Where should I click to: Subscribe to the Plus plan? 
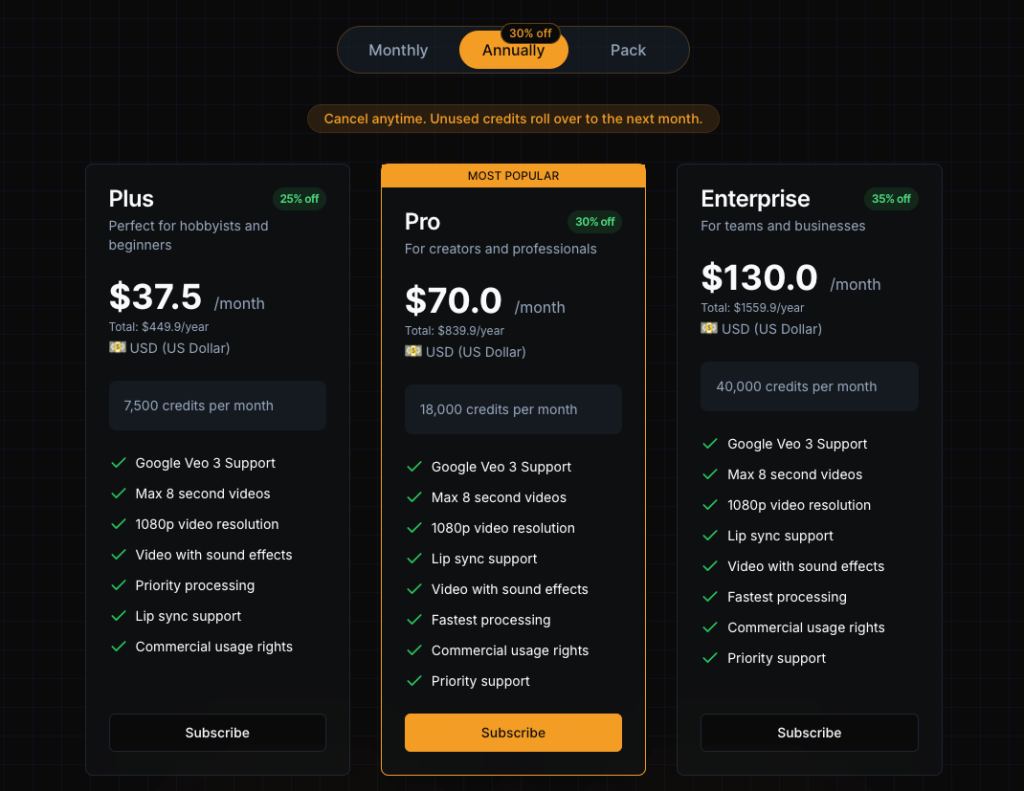pos(217,732)
